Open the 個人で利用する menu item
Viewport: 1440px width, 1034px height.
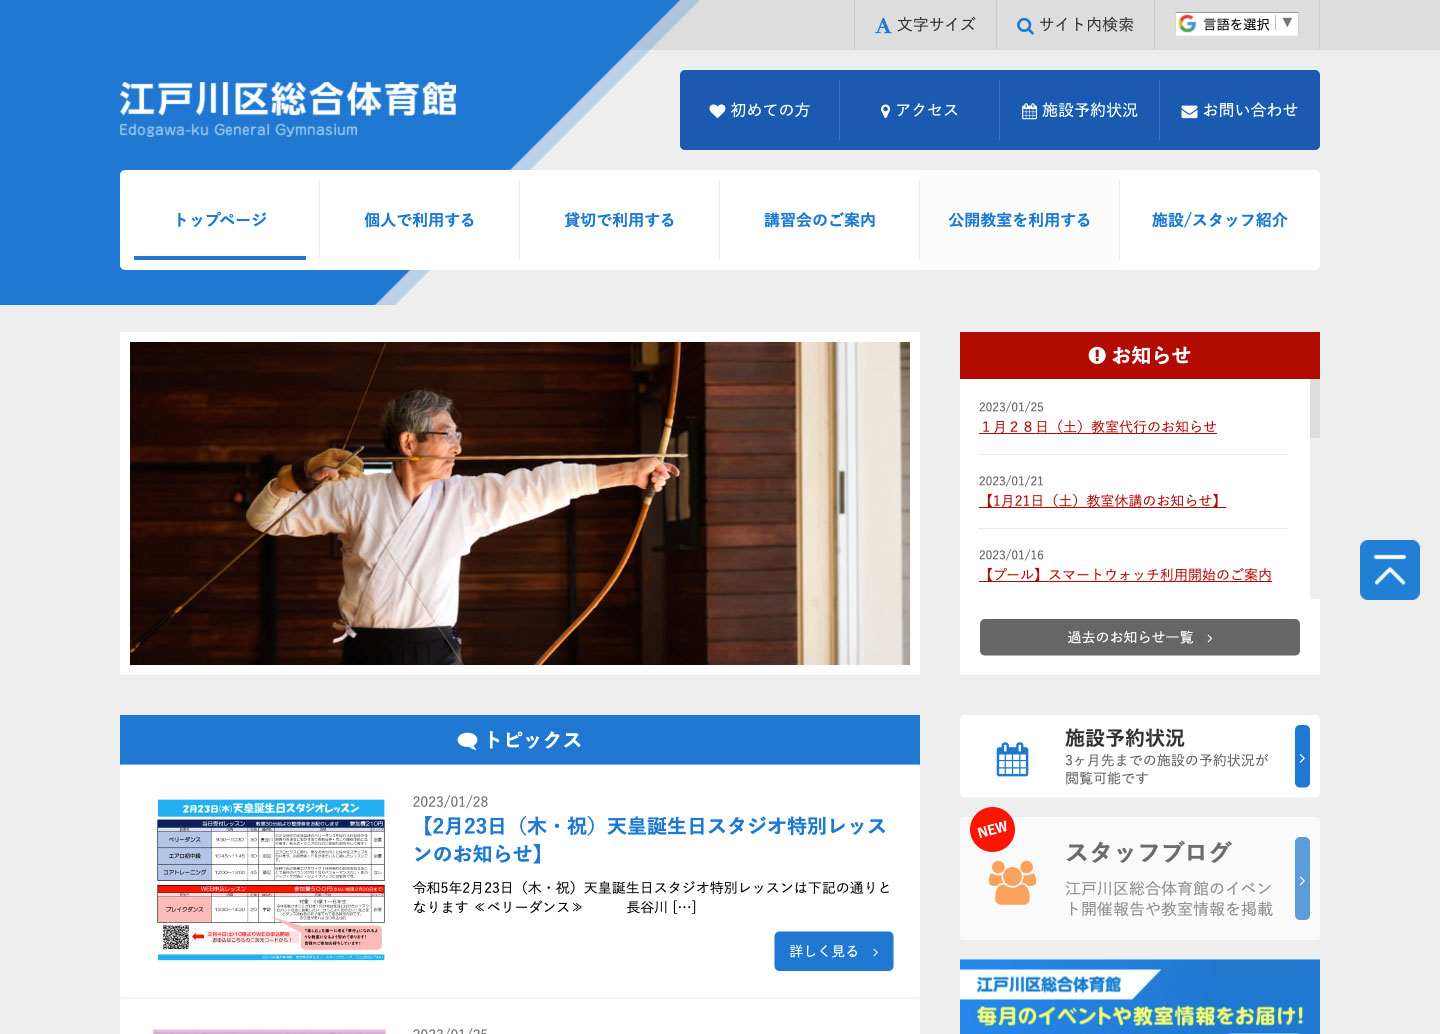[x=419, y=220]
